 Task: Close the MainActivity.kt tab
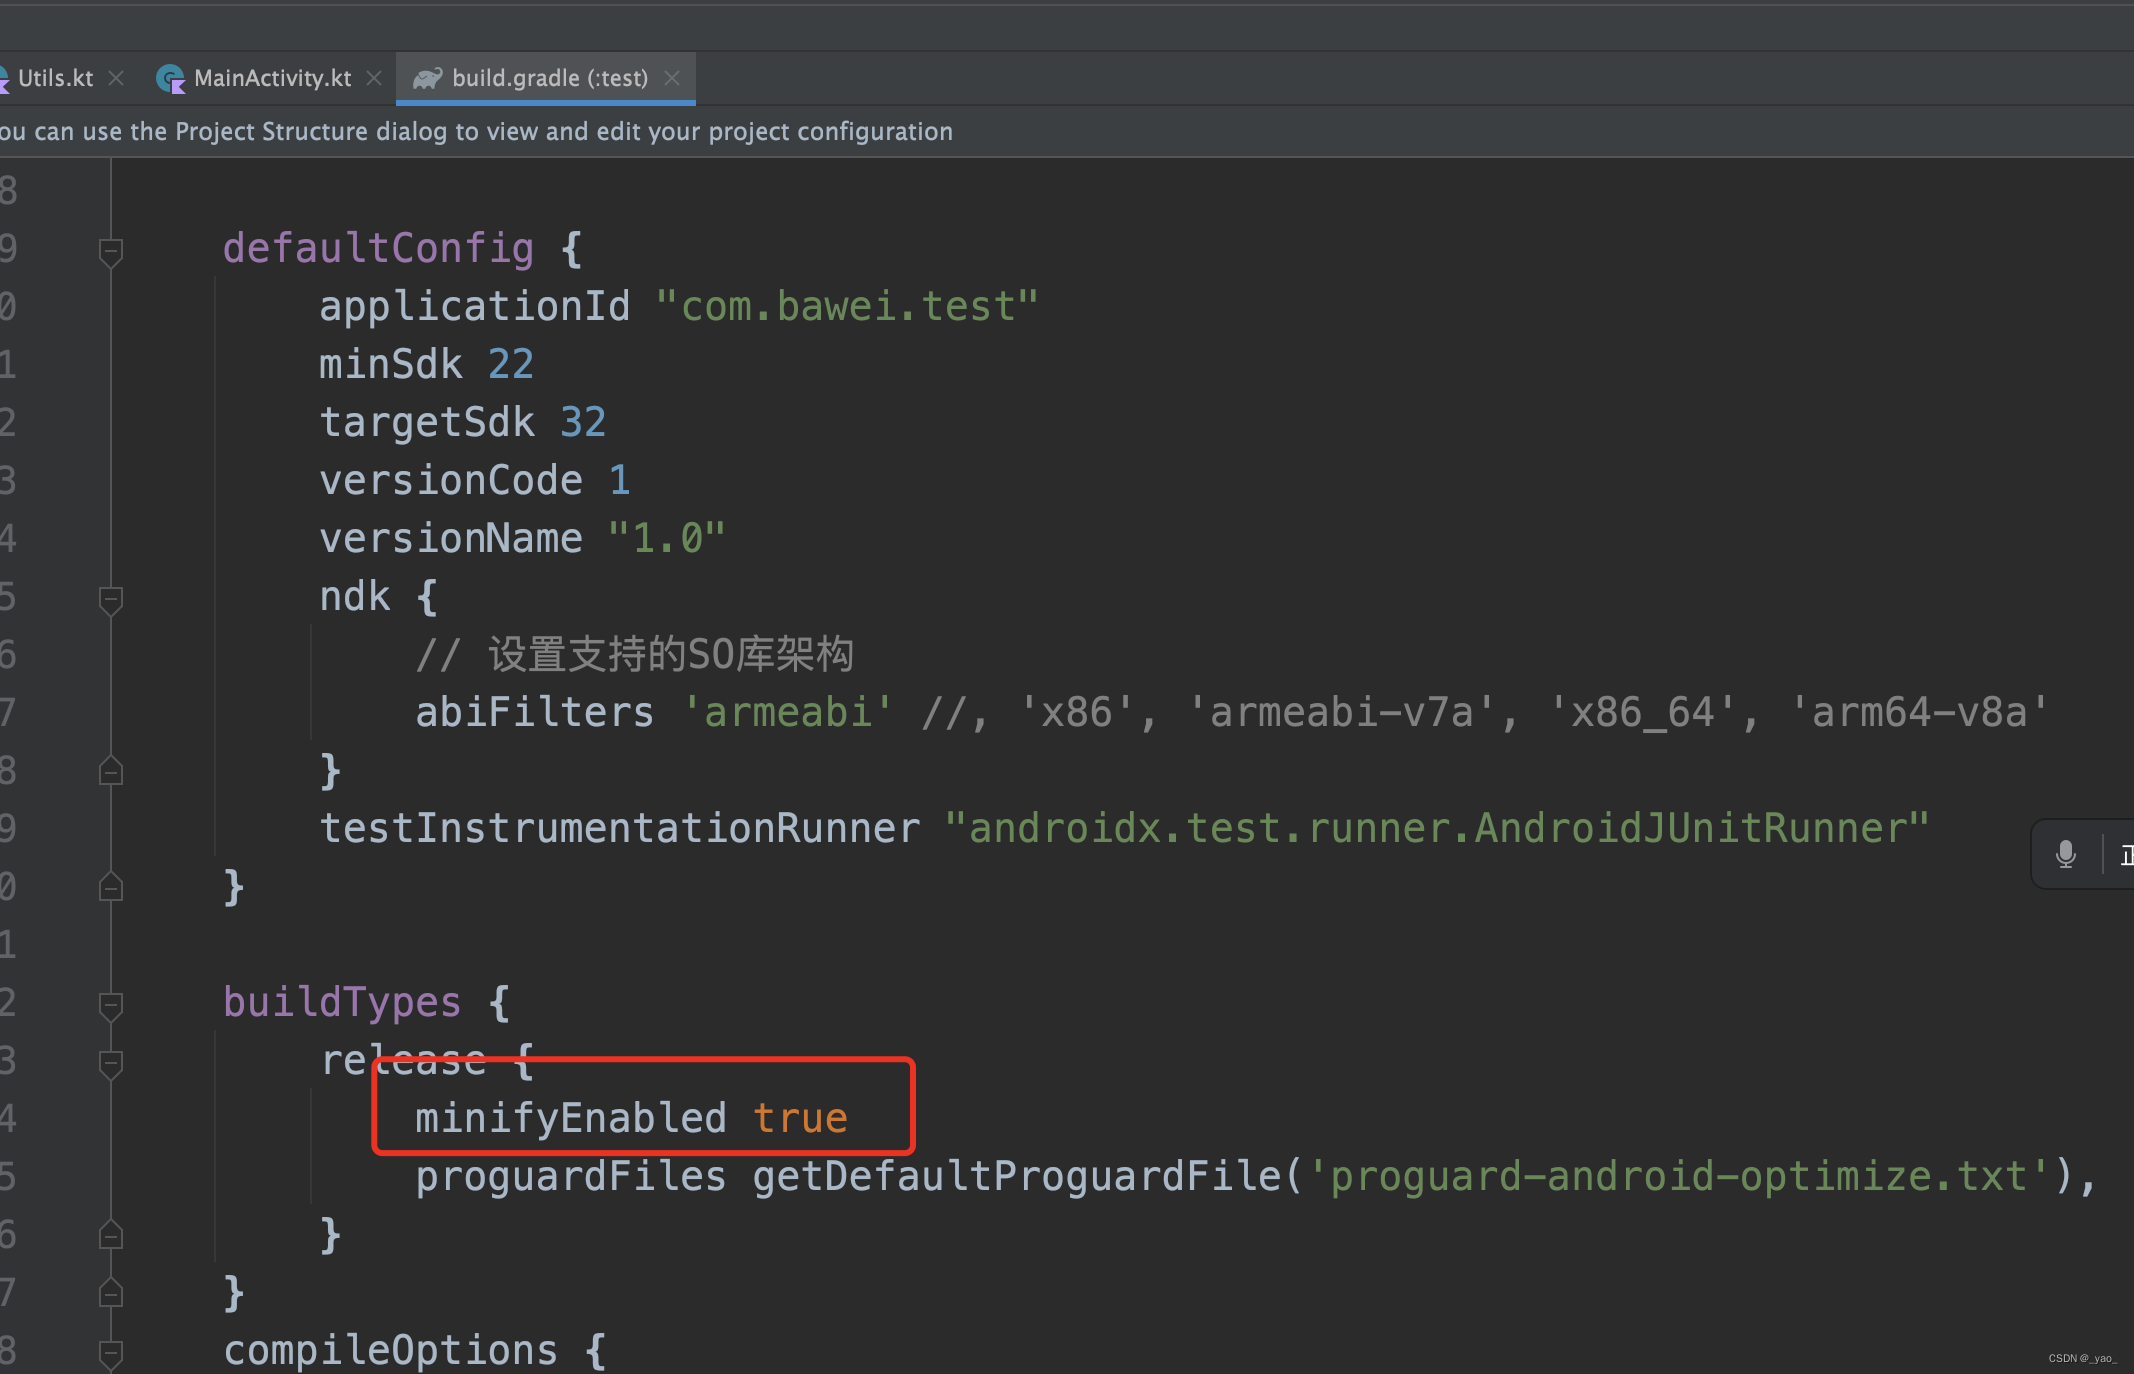coord(374,78)
